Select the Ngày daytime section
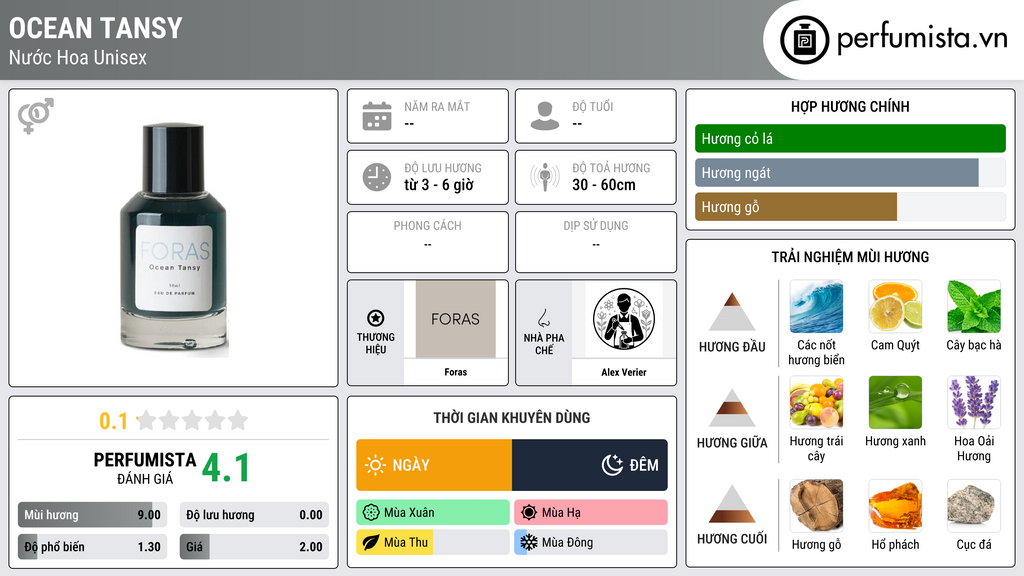The image size is (1024, 576). click(434, 465)
